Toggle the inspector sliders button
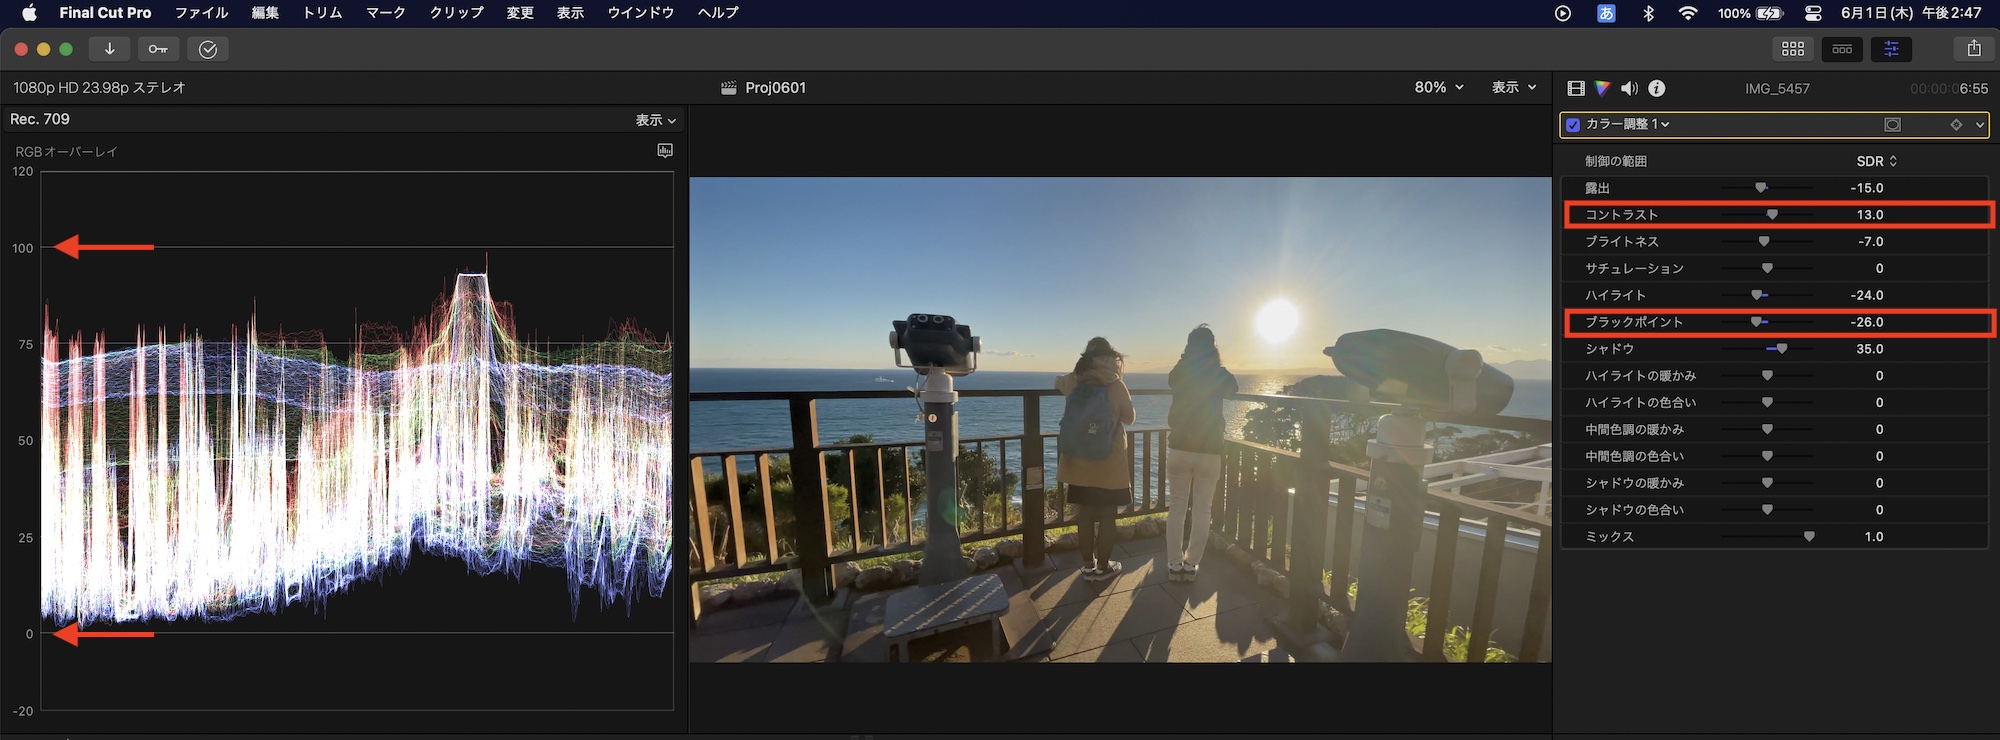 1891,49
